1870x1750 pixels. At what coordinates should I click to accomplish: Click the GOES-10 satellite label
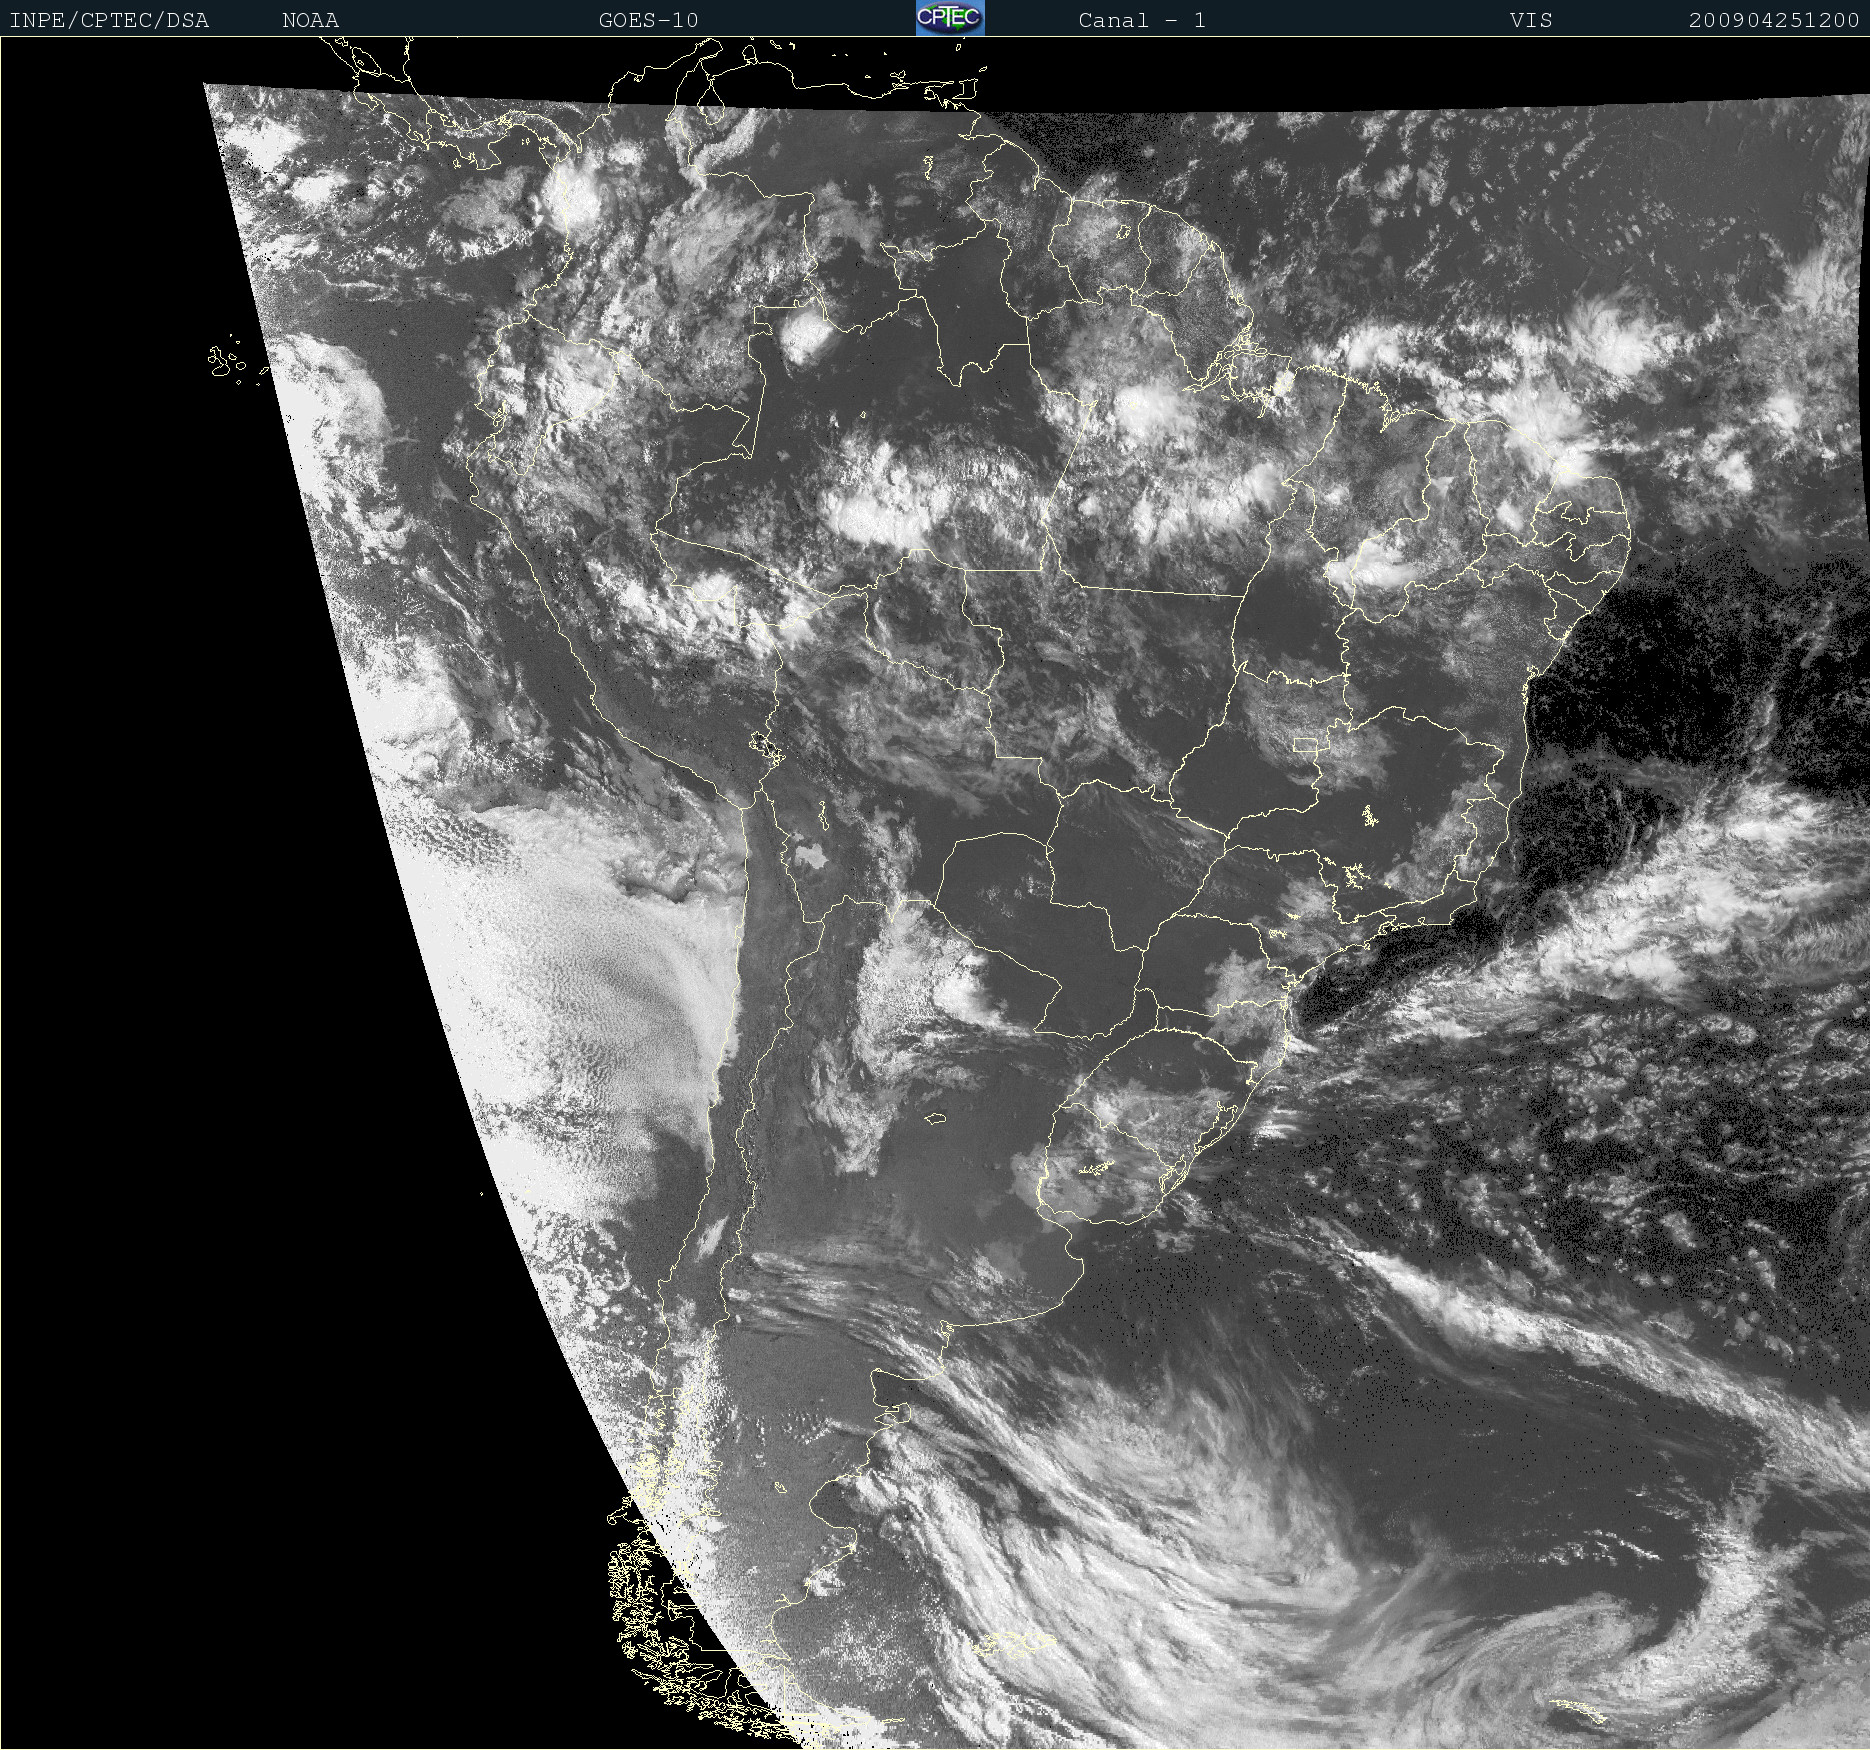pos(648,20)
